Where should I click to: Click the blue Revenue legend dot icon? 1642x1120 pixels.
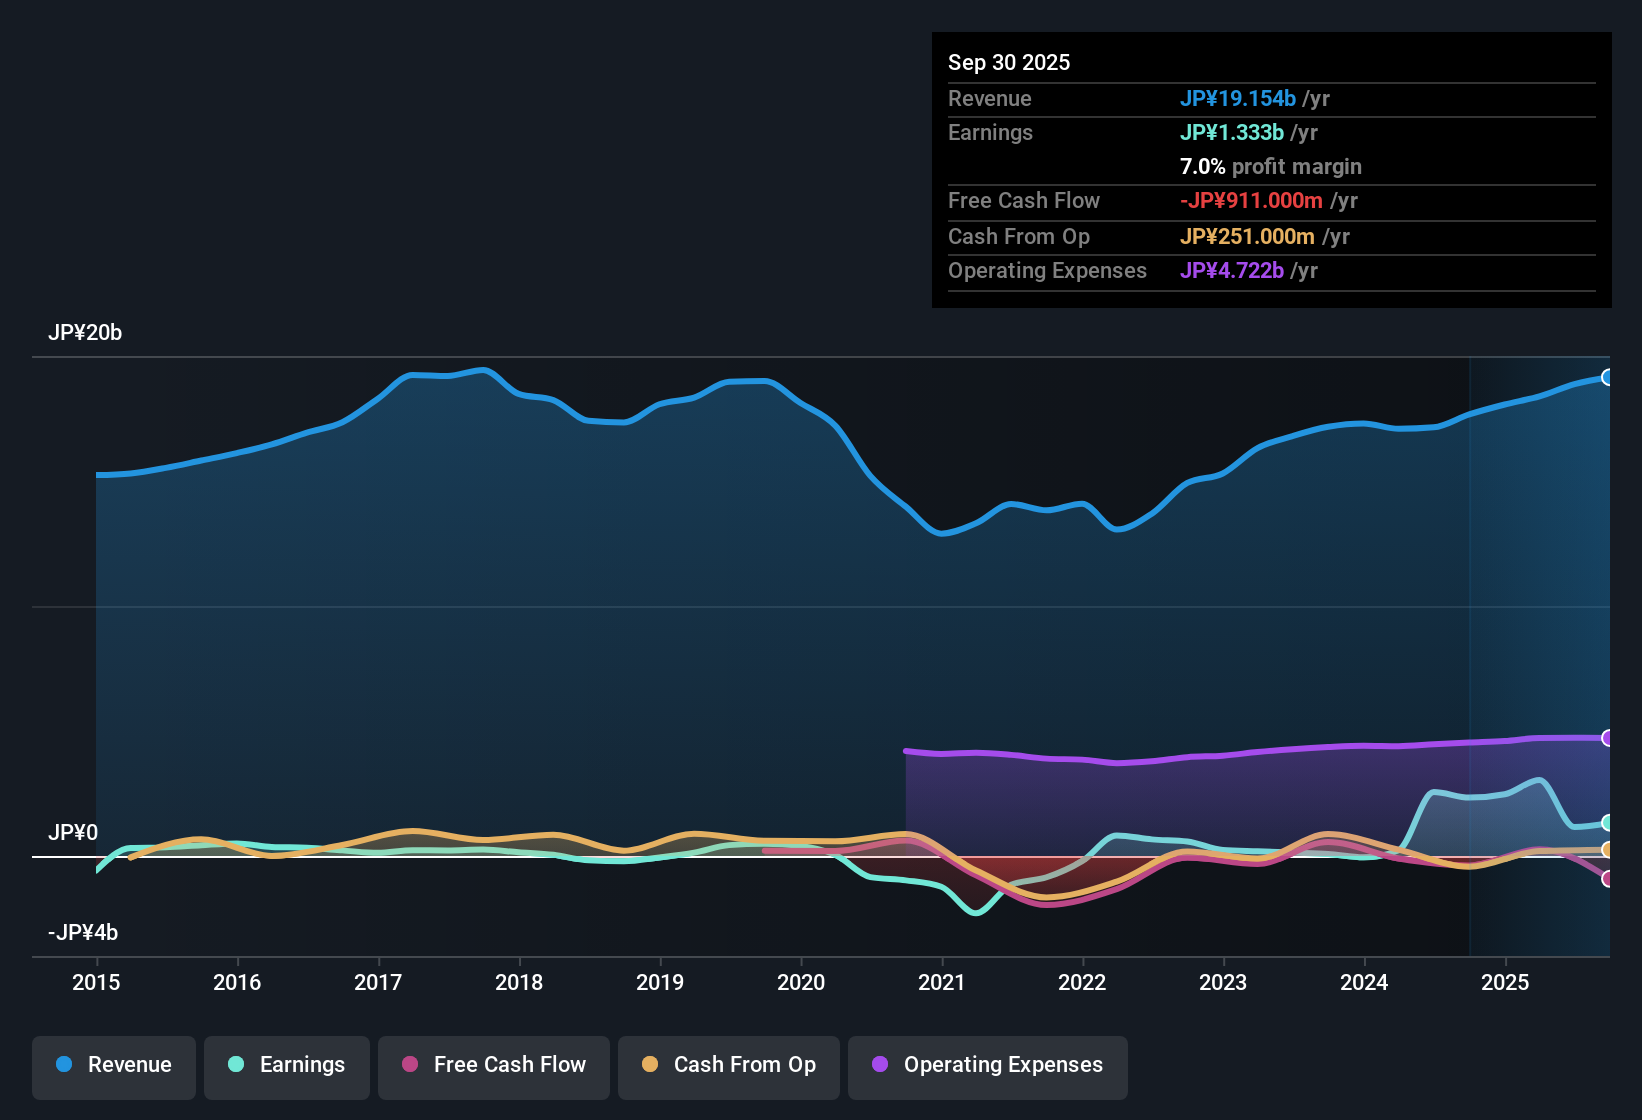click(x=66, y=1065)
